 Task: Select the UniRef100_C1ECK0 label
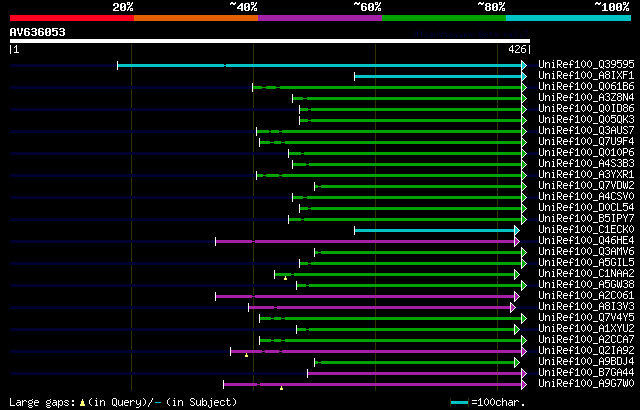click(x=586, y=230)
